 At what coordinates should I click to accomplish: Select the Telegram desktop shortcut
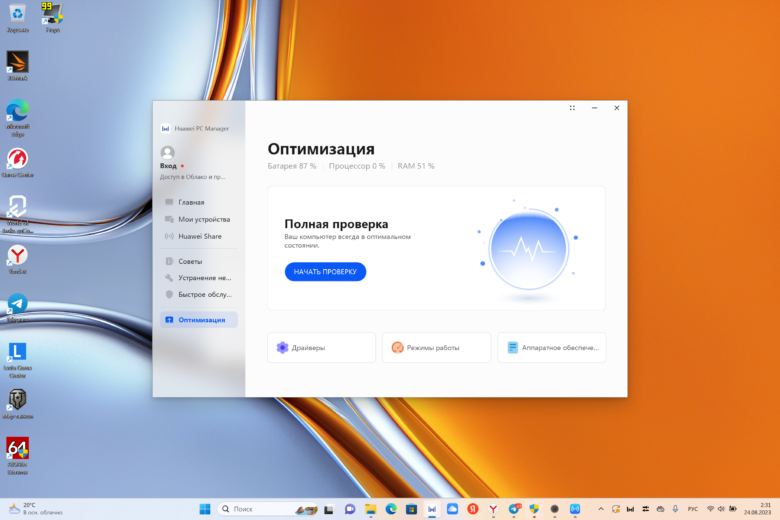[x=17, y=308]
